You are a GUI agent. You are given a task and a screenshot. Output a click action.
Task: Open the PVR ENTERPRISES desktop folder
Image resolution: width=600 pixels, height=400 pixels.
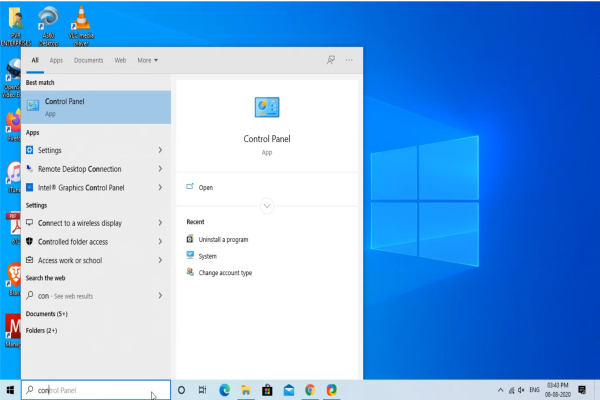pos(16,26)
